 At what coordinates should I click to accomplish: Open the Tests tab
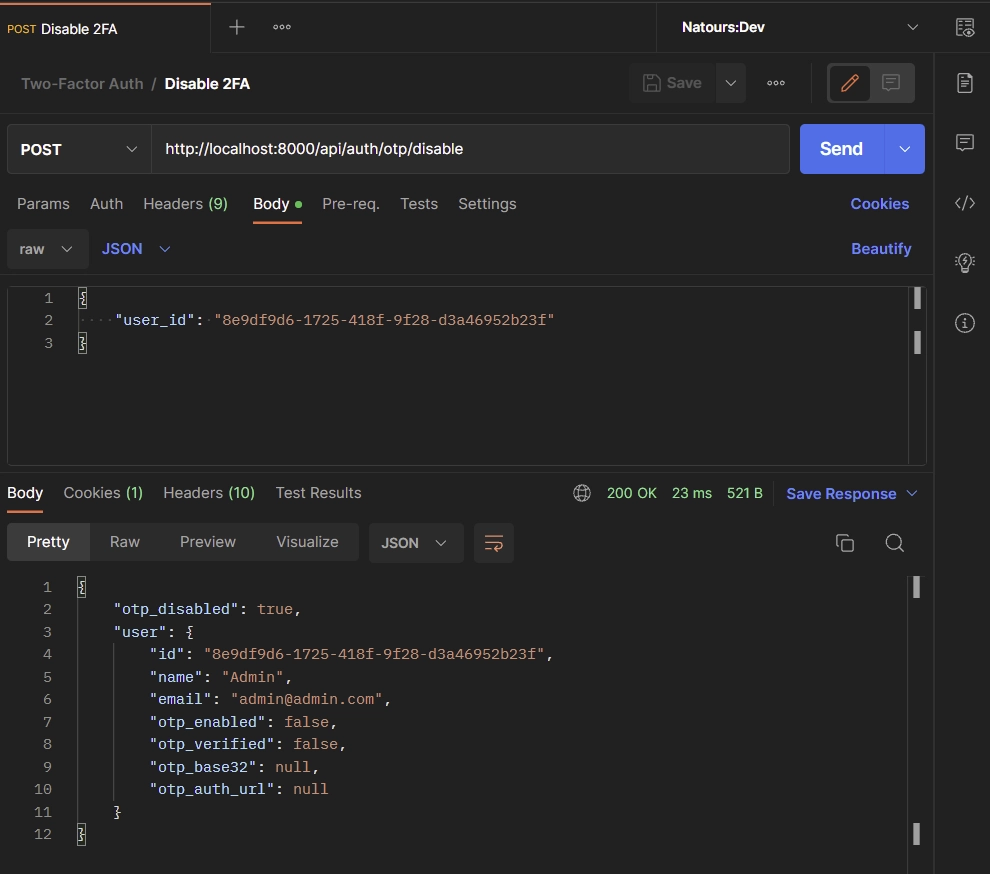419,204
